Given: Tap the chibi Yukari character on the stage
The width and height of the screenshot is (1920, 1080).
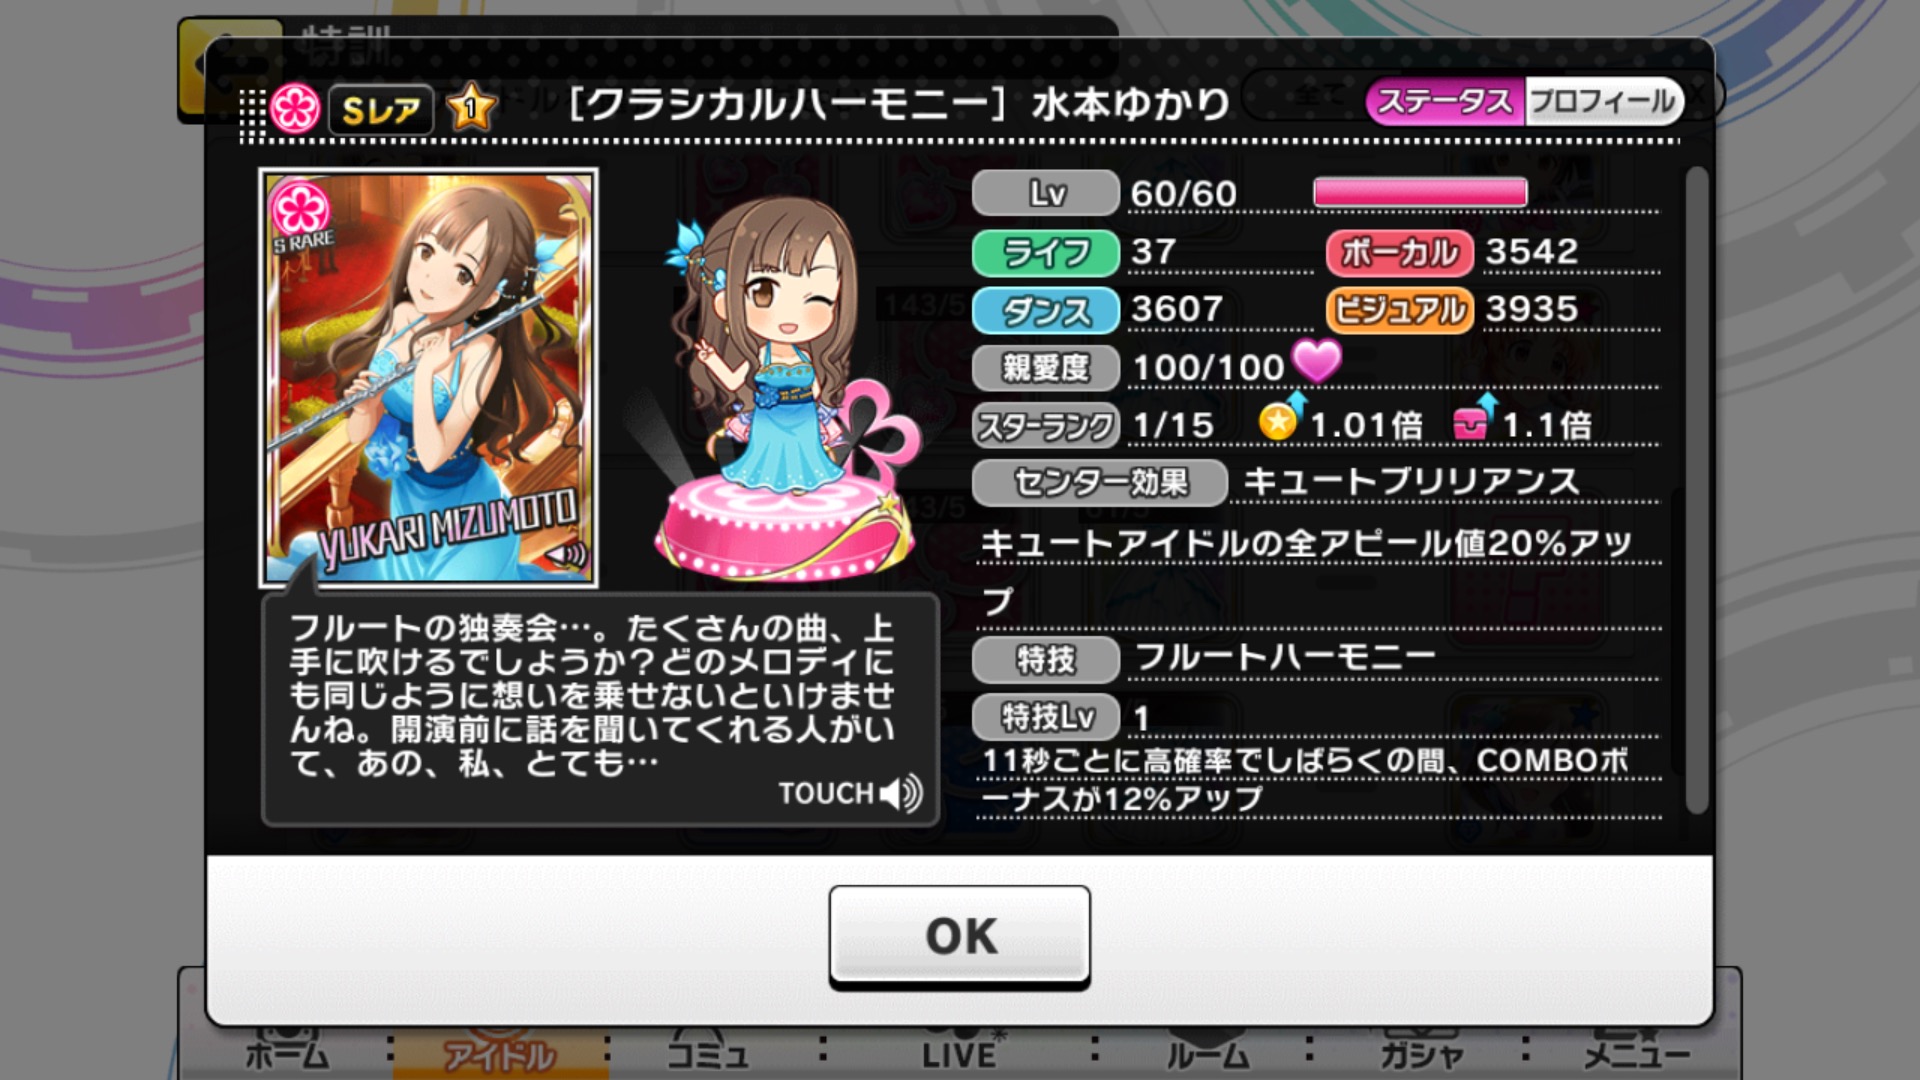Looking at the screenshot, I should (770, 345).
